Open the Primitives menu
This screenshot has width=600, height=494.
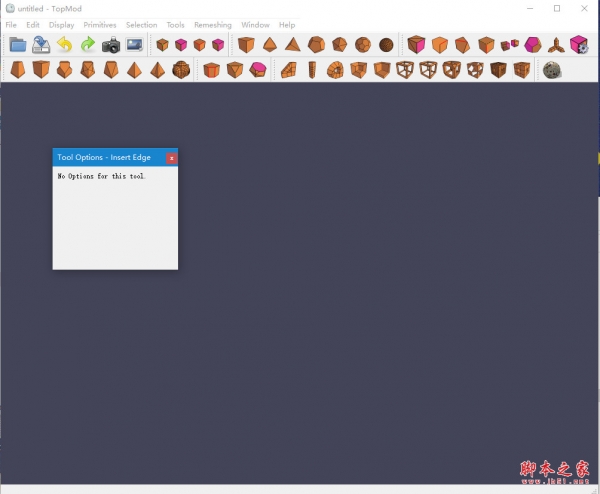(100, 24)
